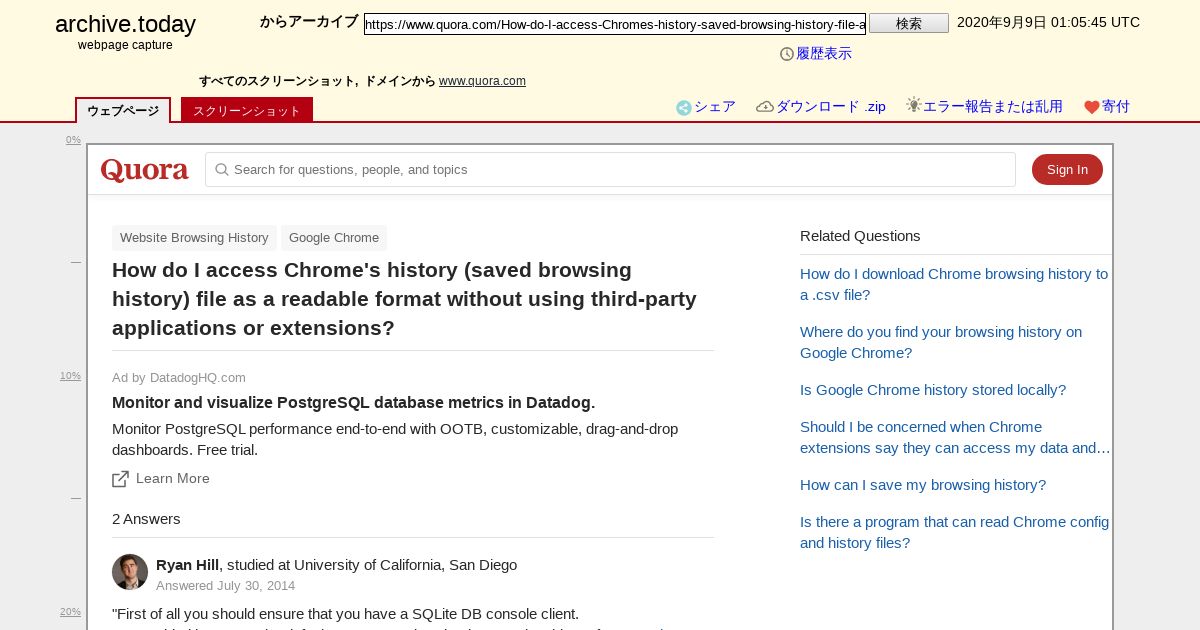The height and width of the screenshot is (630, 1200).
Task: Click the Quora search box
Action: pyautogui.click(x=610, y=170)
